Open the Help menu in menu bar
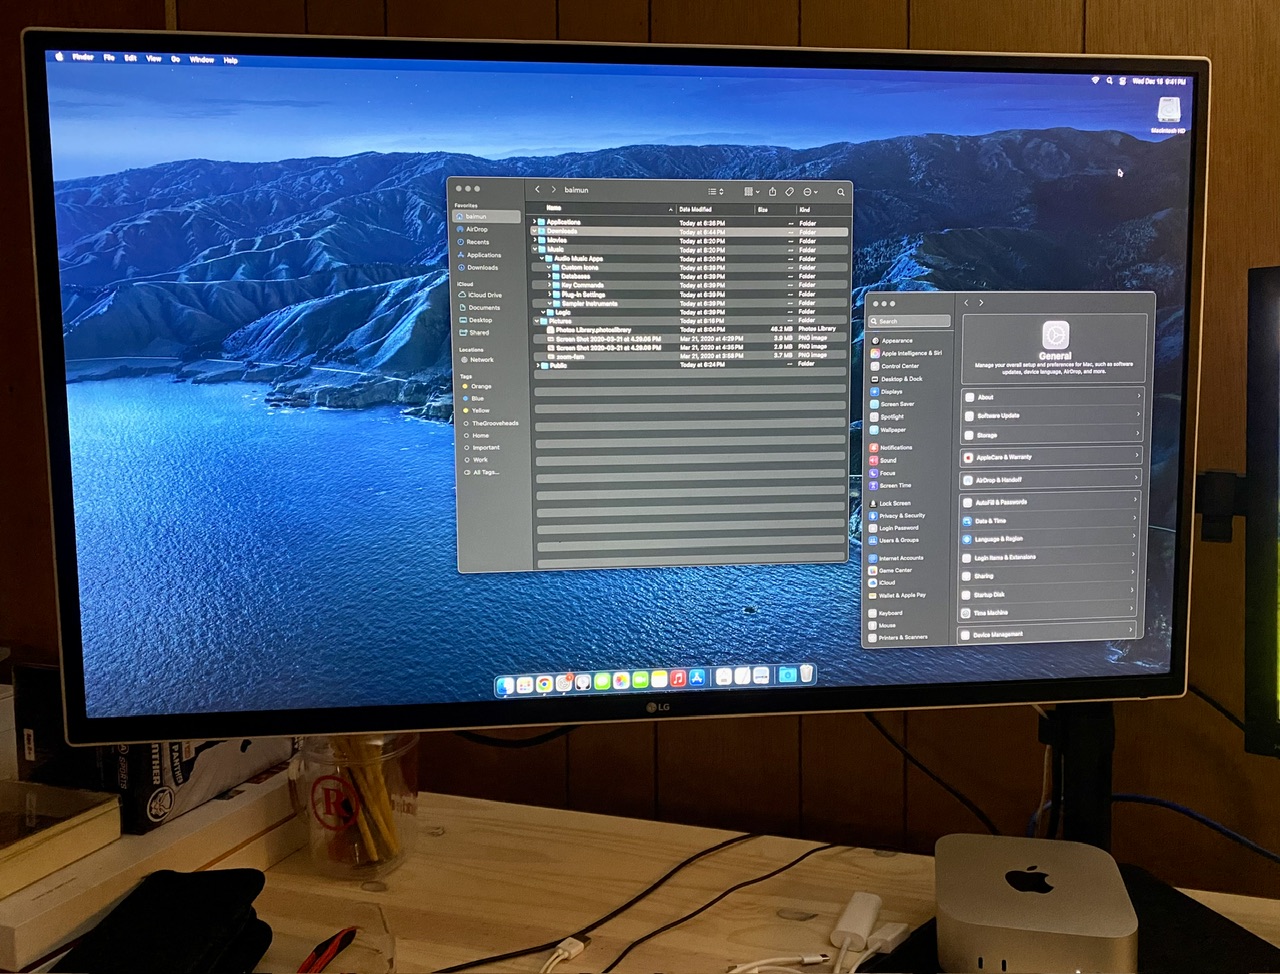The height and width of the screenshot is (974, 1280). [x=231, y=60]
